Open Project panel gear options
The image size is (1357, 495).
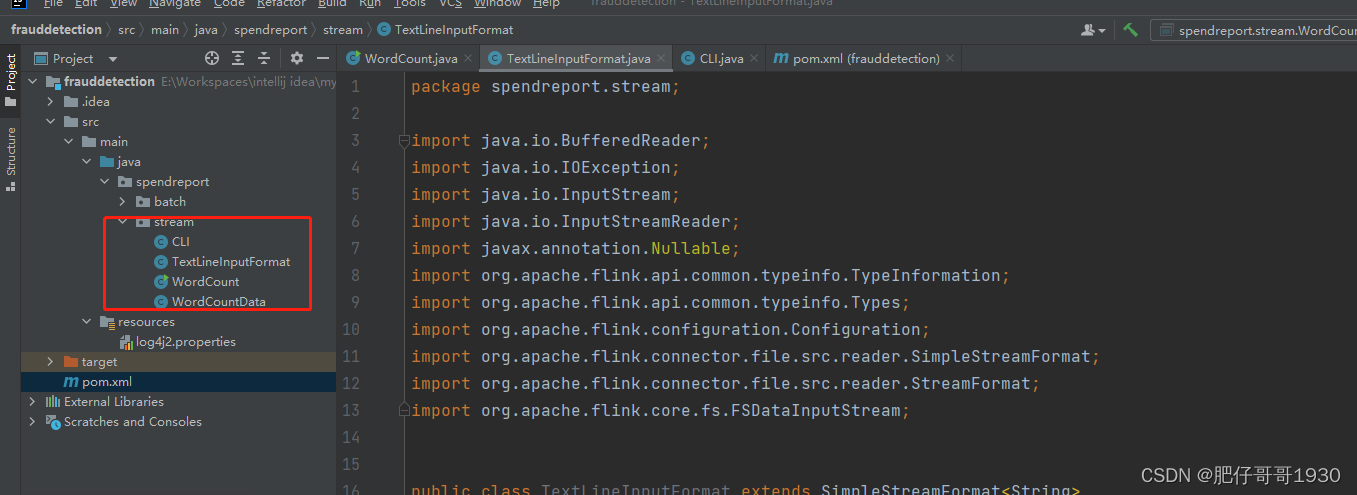(x=297, y=59)
